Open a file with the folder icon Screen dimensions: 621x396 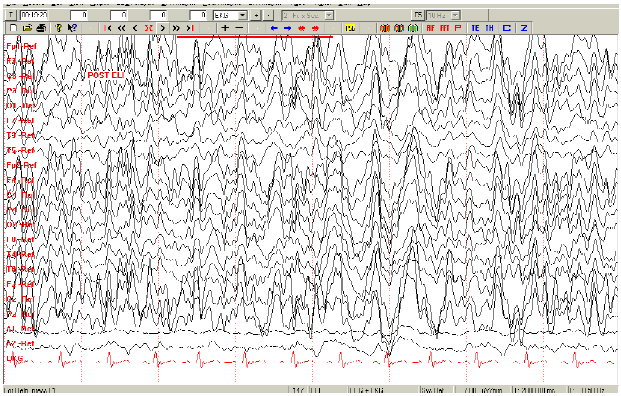[x=27, y=28]
